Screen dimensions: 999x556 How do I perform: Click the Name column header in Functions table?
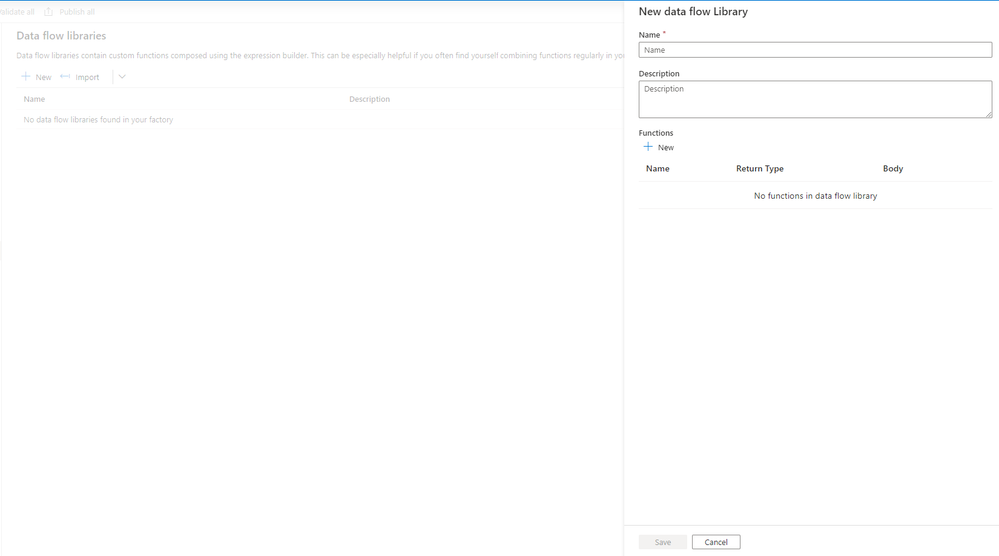tap(658, 169)
